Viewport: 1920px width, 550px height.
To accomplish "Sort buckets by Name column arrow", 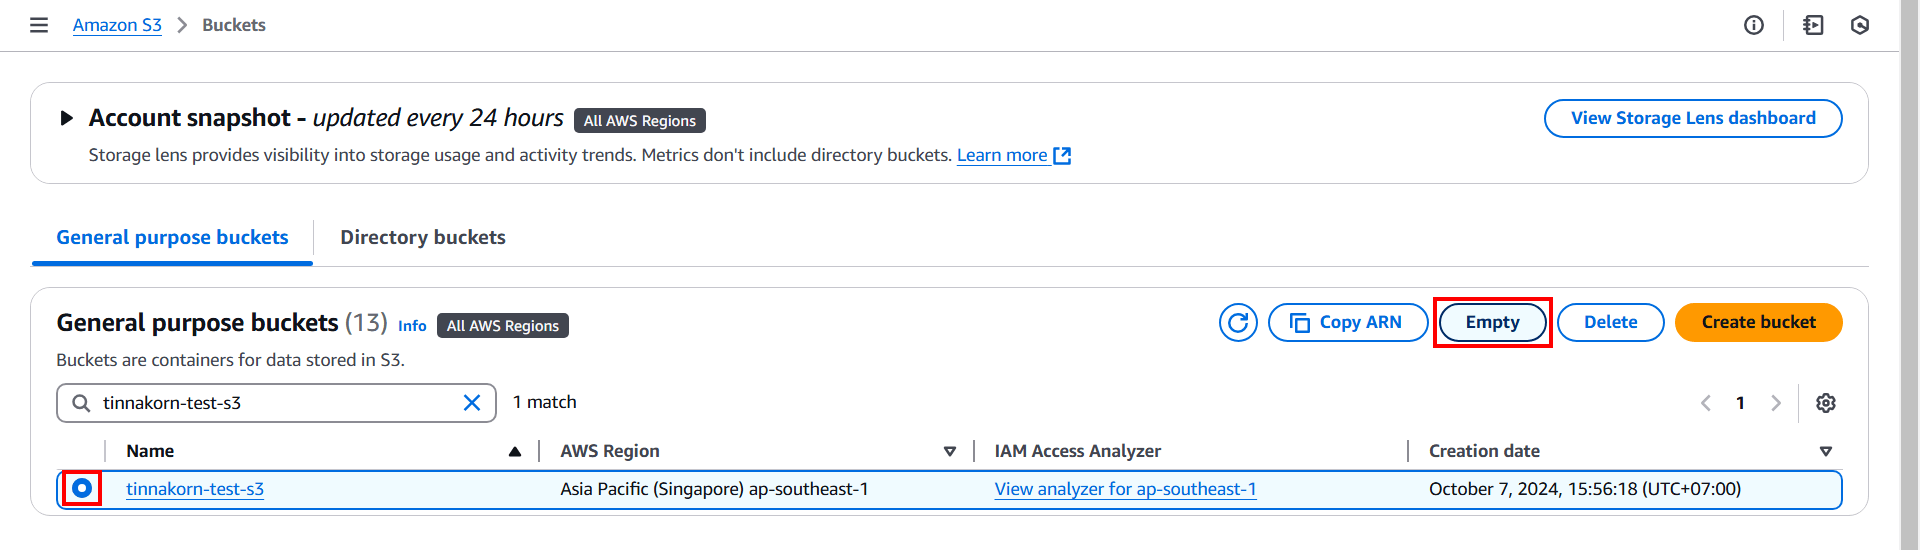I will pos(515,452).
